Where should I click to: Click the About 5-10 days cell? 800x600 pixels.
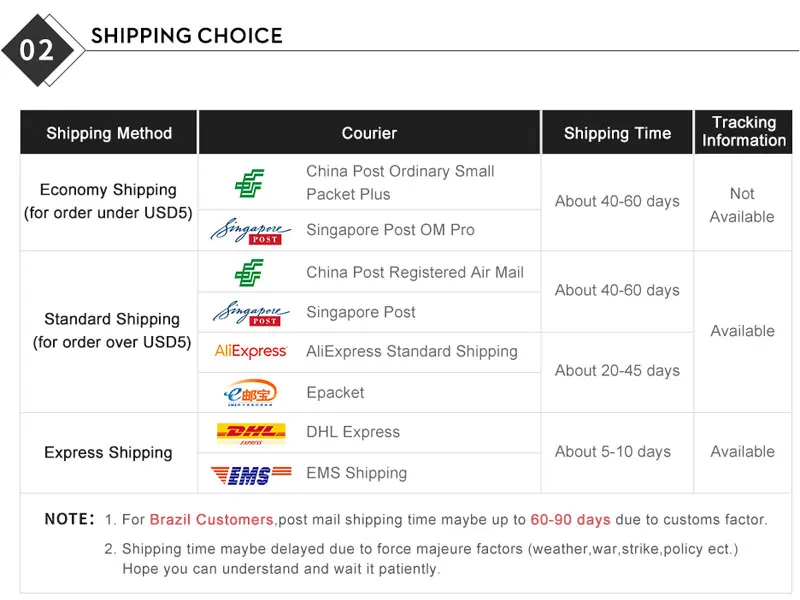(x=613, y=452)
